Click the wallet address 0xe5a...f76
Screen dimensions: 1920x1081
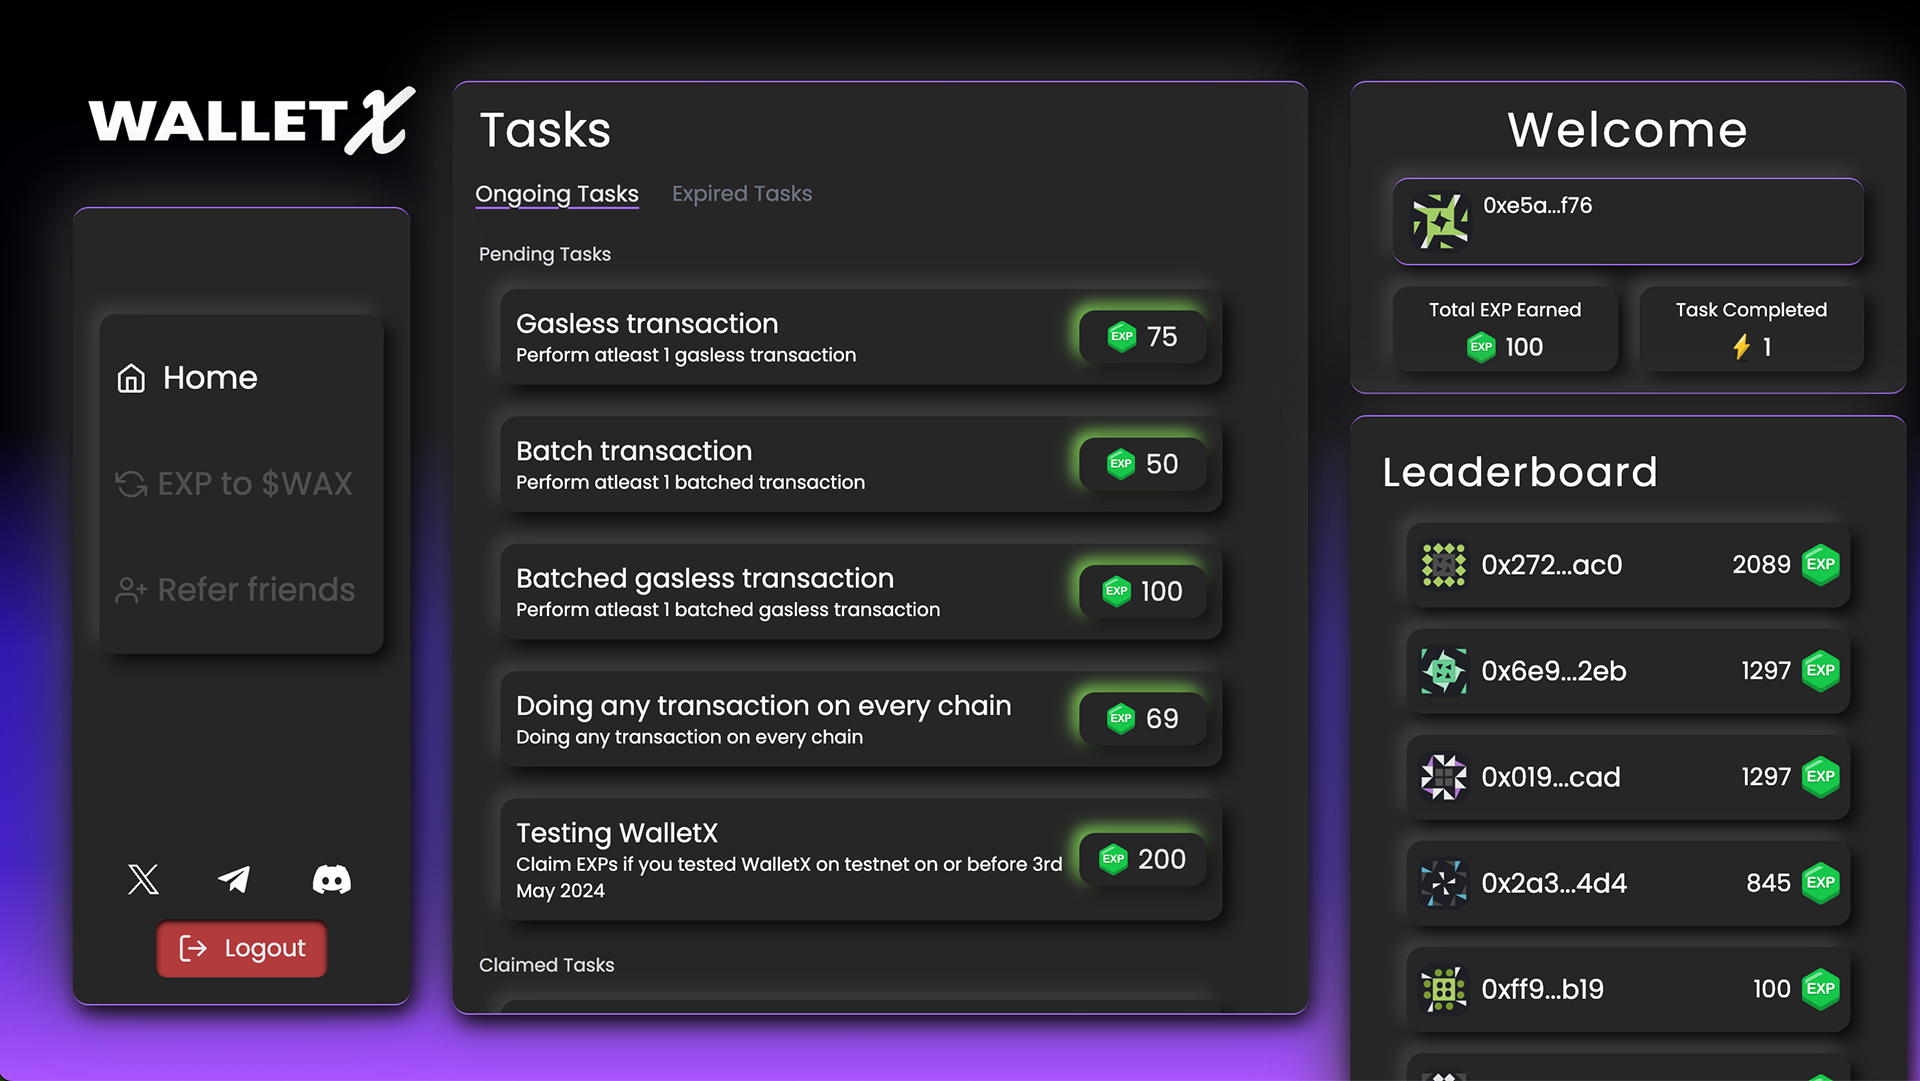(x=1537, y=206)
